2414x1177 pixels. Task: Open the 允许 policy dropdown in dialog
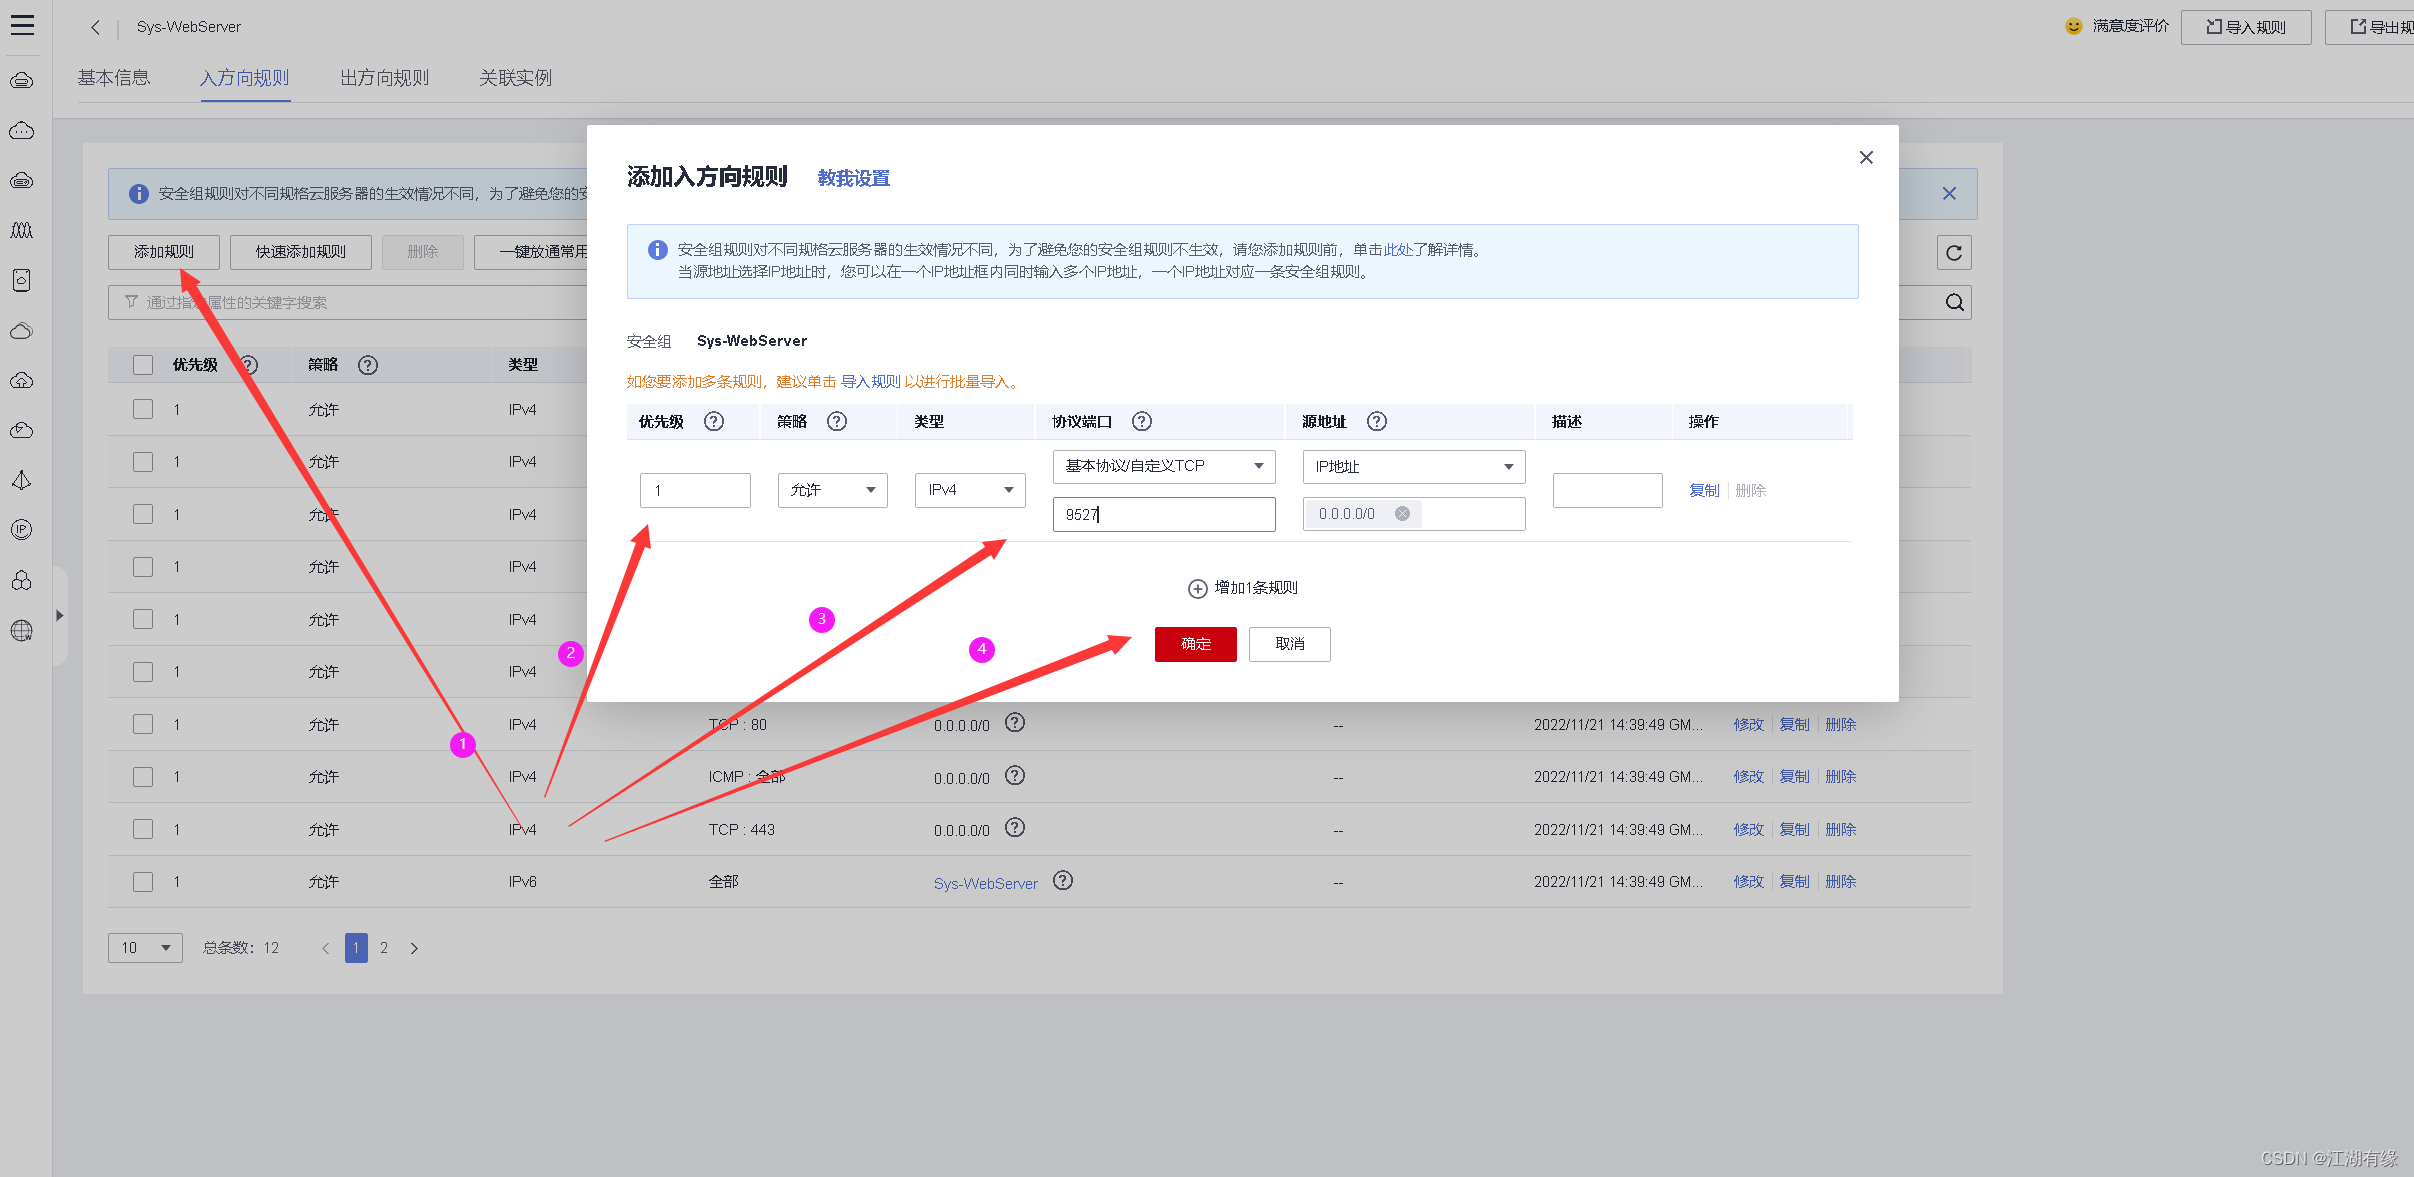click(x=832, y=490)
